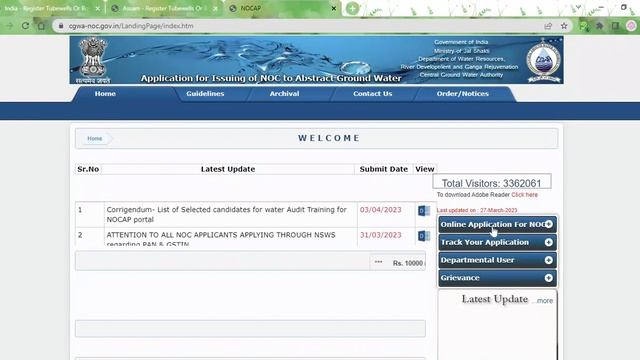Open the Order/Notices menu
Image resolution: width=640 pixels, height=360 pixels.
[462, 93]
